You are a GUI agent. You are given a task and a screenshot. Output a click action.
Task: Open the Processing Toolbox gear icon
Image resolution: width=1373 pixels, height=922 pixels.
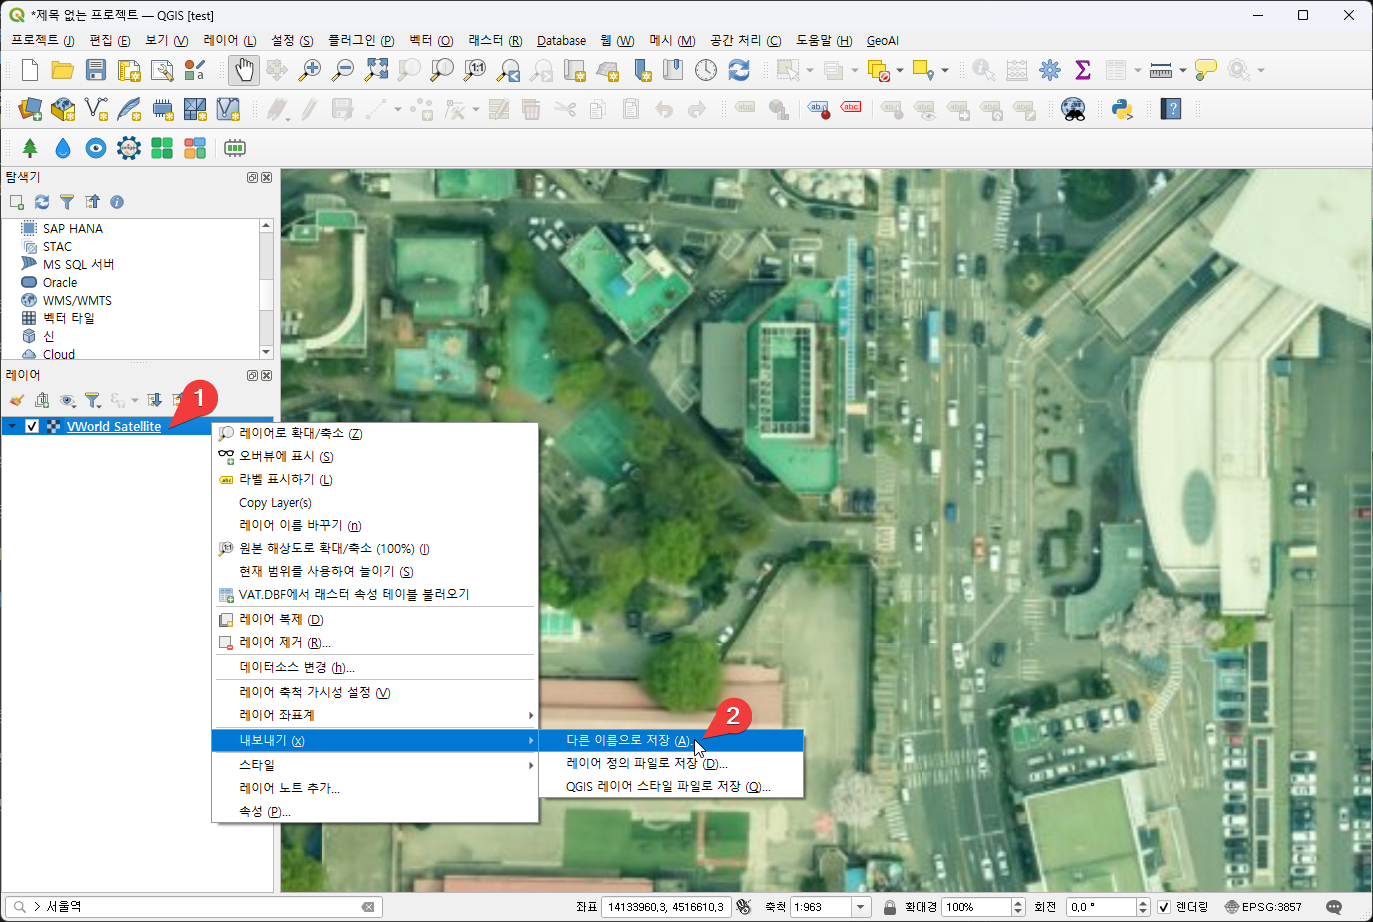(1050, 70)
